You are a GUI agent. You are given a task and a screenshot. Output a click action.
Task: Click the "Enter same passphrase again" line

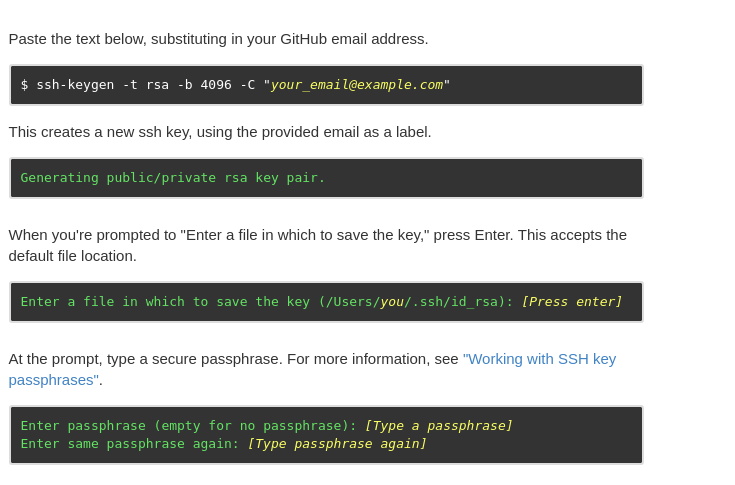(223, 444)
